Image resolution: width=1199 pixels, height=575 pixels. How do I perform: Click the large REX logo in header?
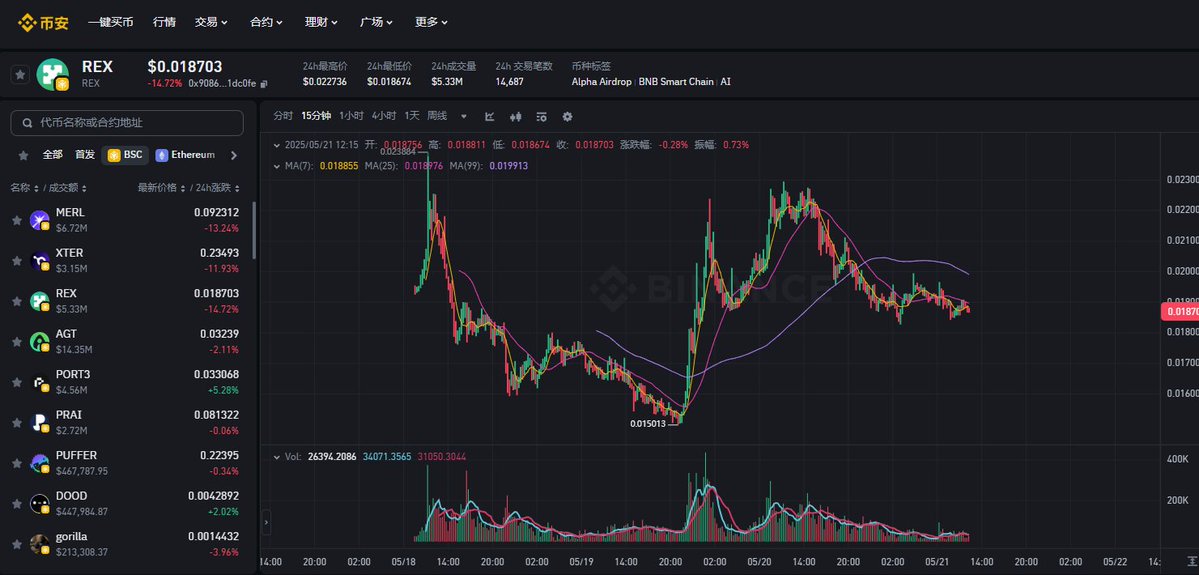54,74
